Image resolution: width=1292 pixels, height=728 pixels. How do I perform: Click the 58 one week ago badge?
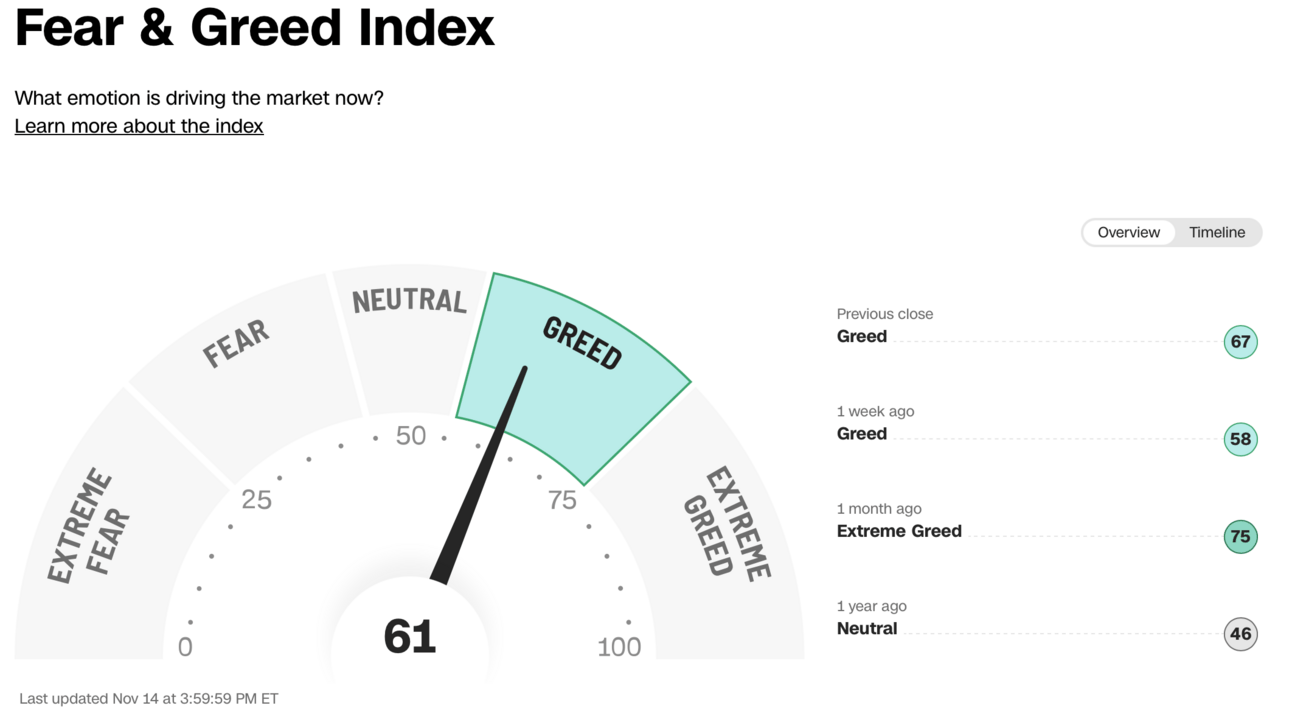(x=1240, y=439)
